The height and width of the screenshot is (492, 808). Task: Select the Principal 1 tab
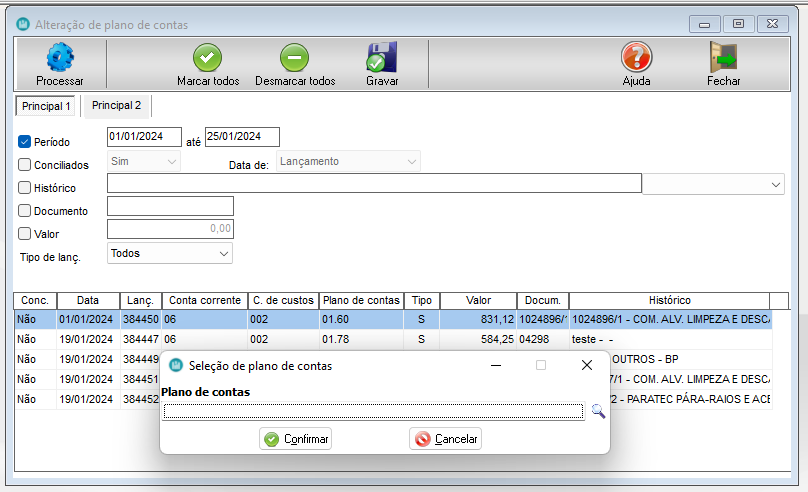coord(47,106)
